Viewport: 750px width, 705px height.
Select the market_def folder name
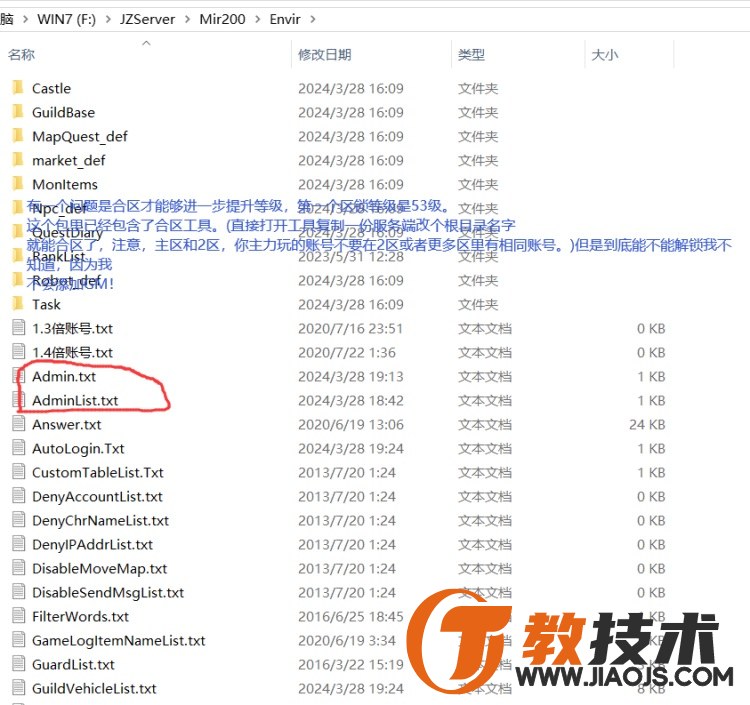[68, 160]
